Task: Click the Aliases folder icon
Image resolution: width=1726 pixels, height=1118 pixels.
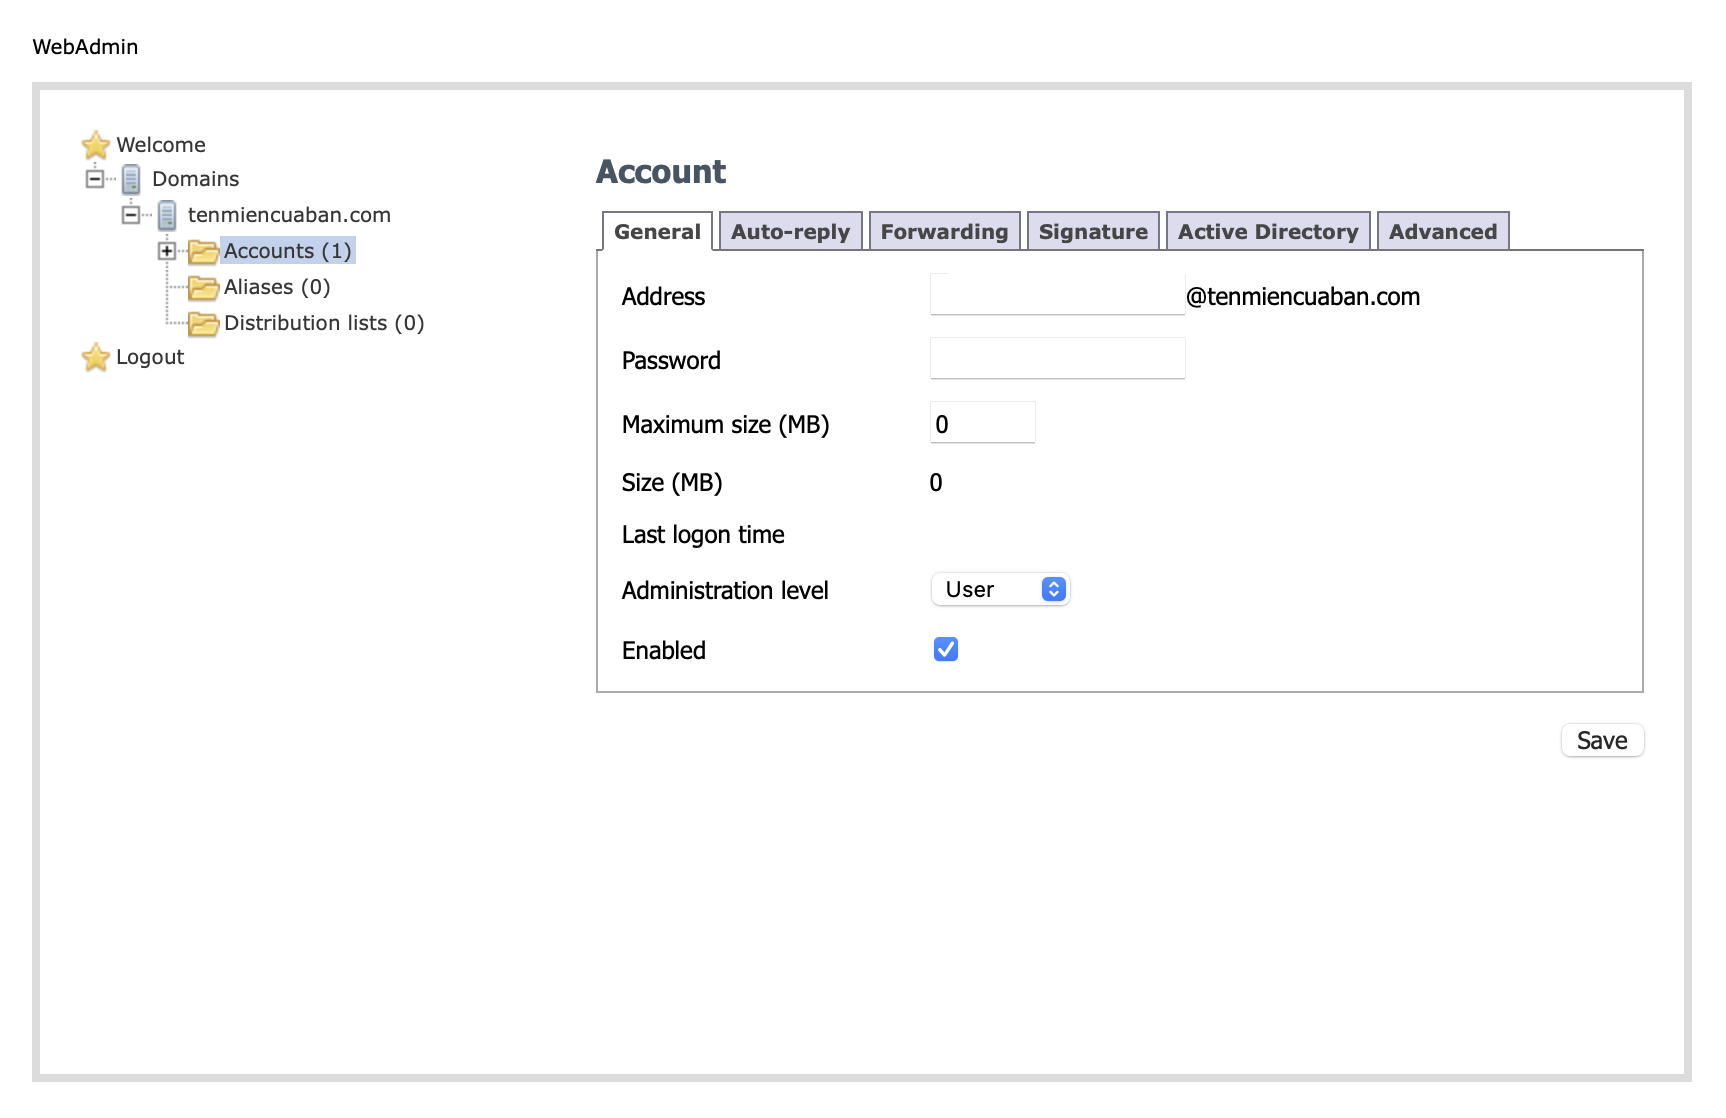Action: tap(203, 288)
